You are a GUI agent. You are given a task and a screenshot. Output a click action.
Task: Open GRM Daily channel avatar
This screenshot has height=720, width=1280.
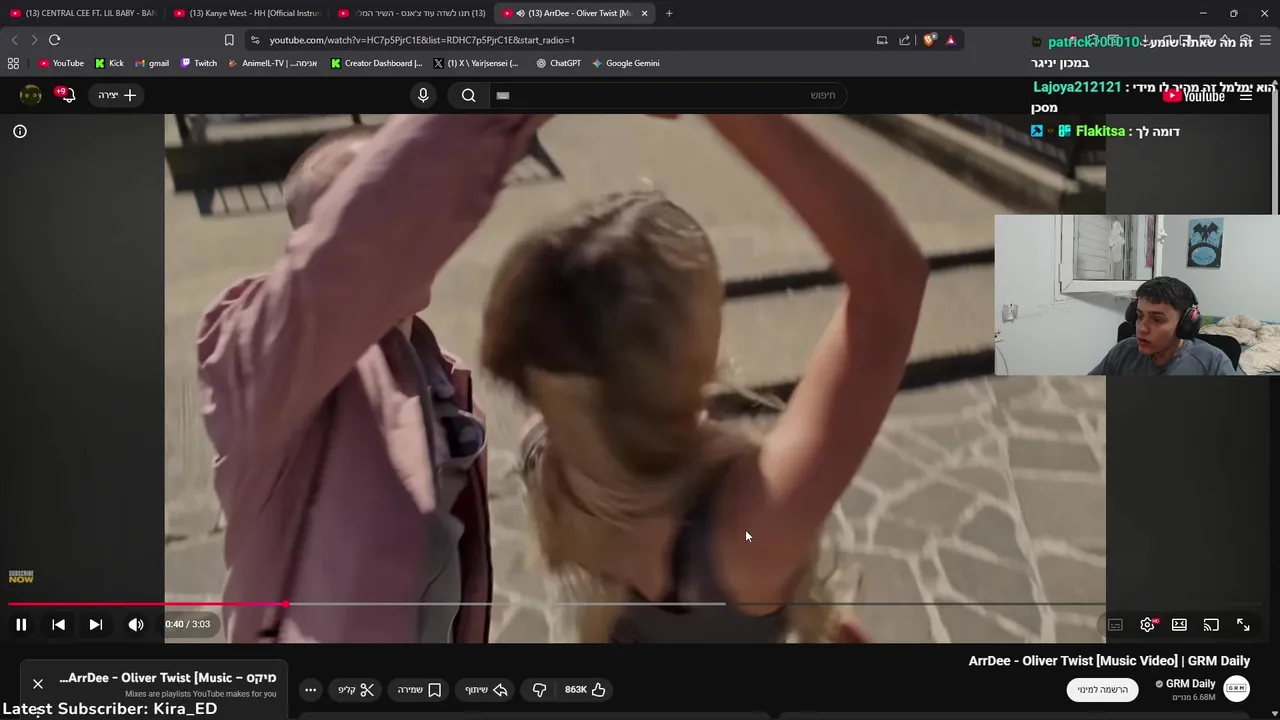[1237, 688]
